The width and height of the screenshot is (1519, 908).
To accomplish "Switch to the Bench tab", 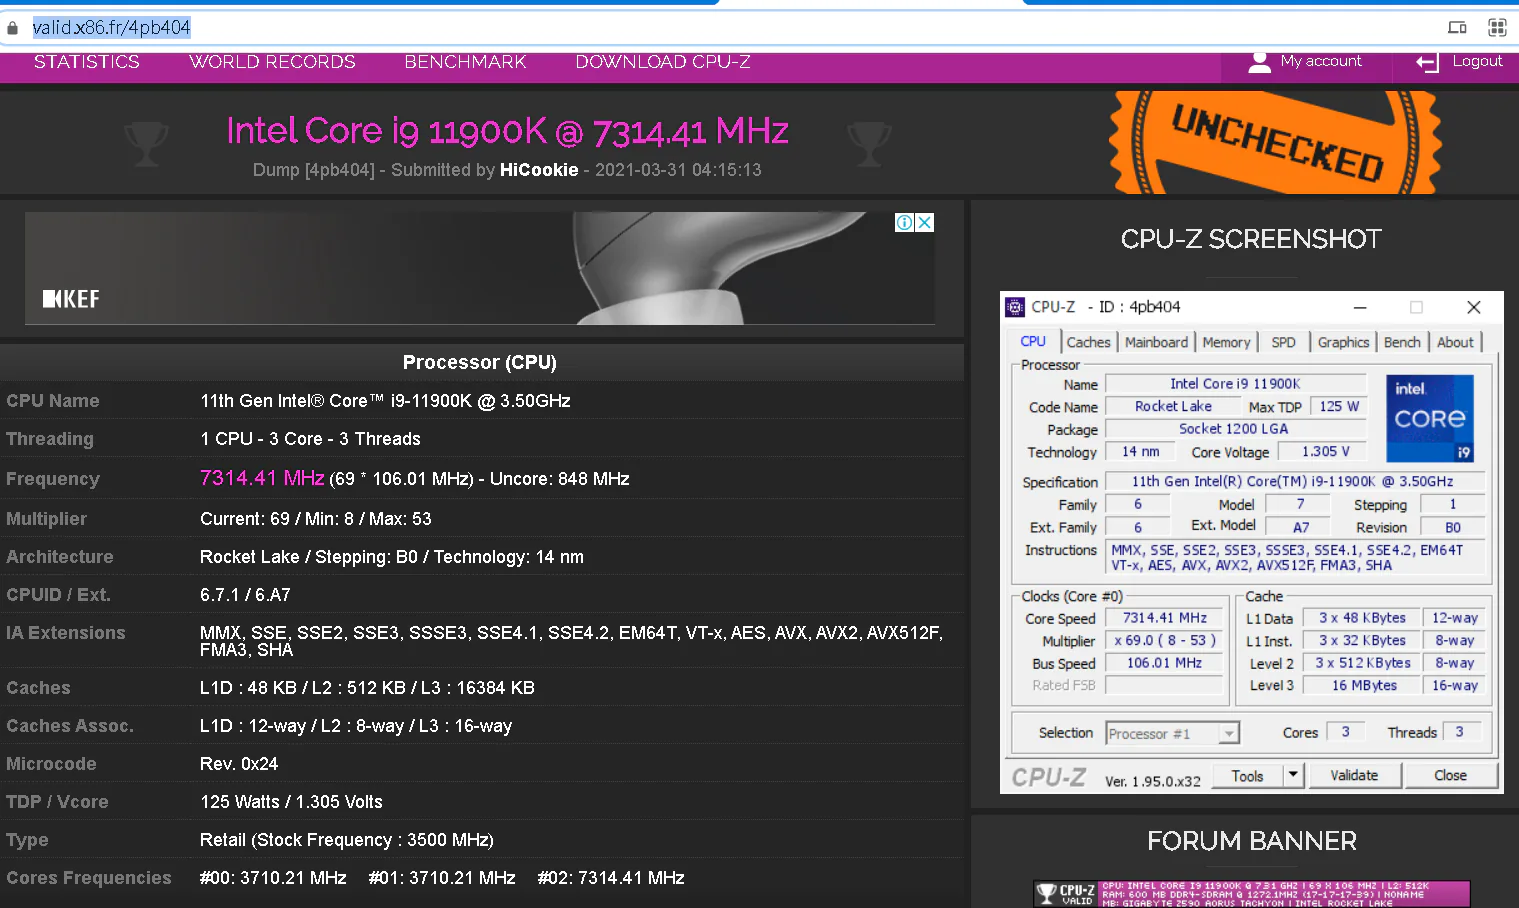I will [1402, 342].
